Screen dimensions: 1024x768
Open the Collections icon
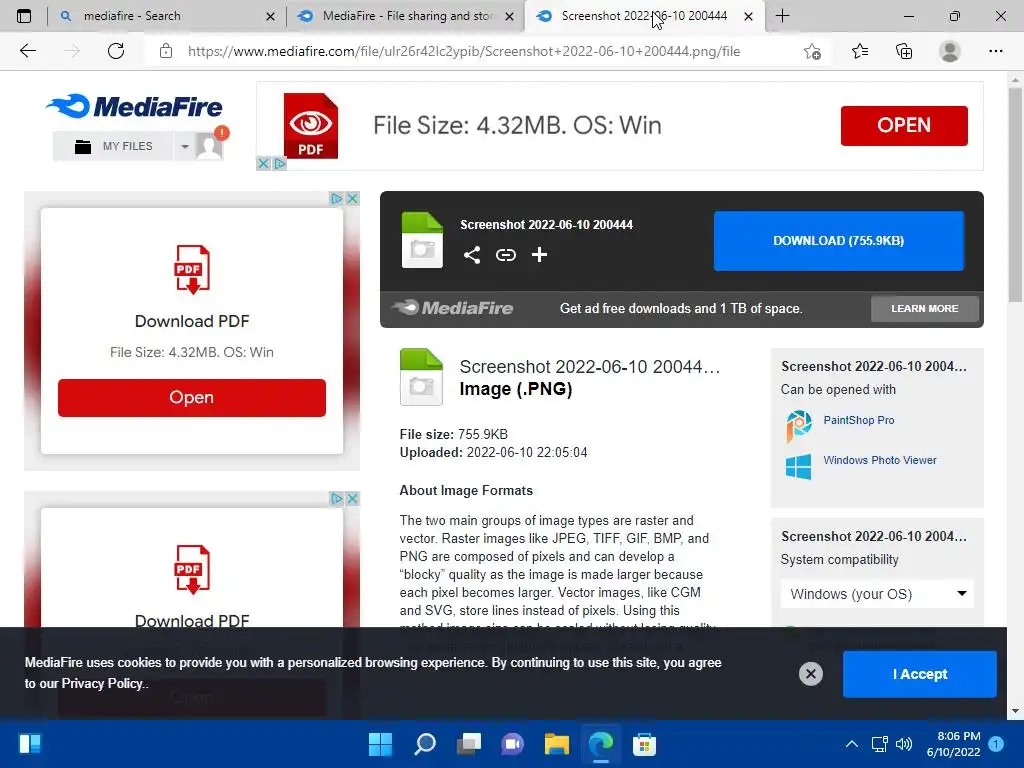(x=904, y=51)
